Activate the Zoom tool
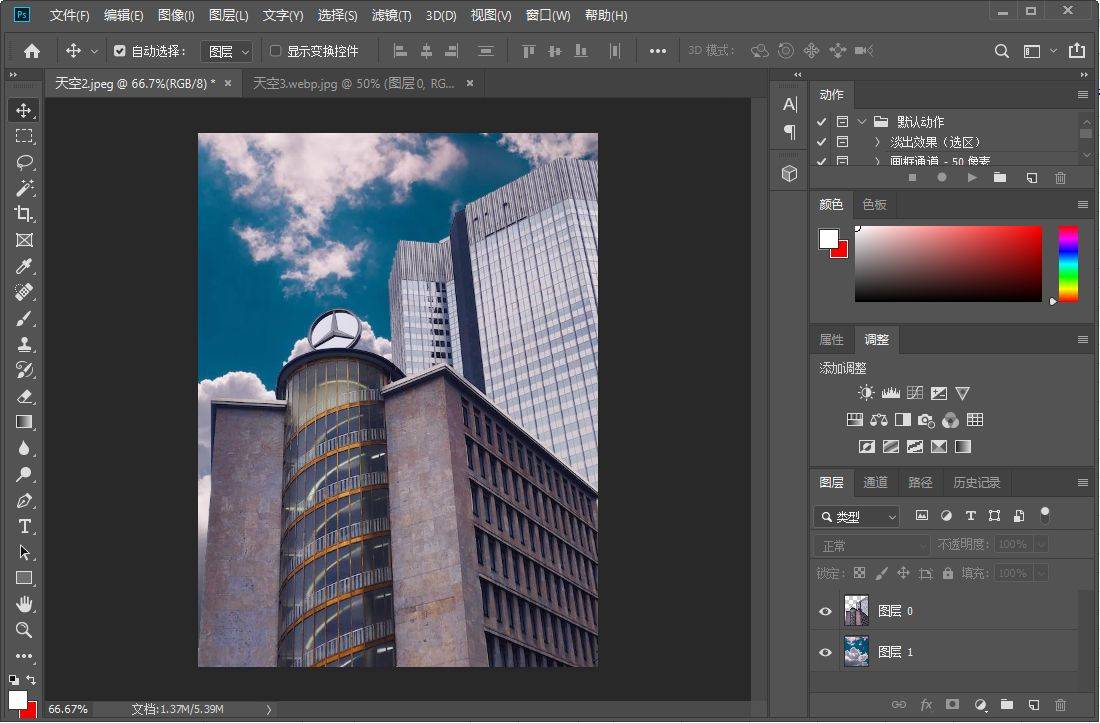The height and width of the screenshot is (723, 1100). tap(24, 630)
